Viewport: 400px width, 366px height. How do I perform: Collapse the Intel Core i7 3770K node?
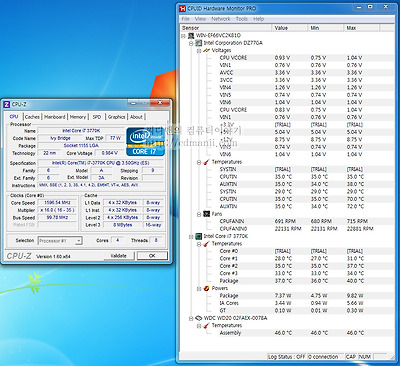pos(191,237)
